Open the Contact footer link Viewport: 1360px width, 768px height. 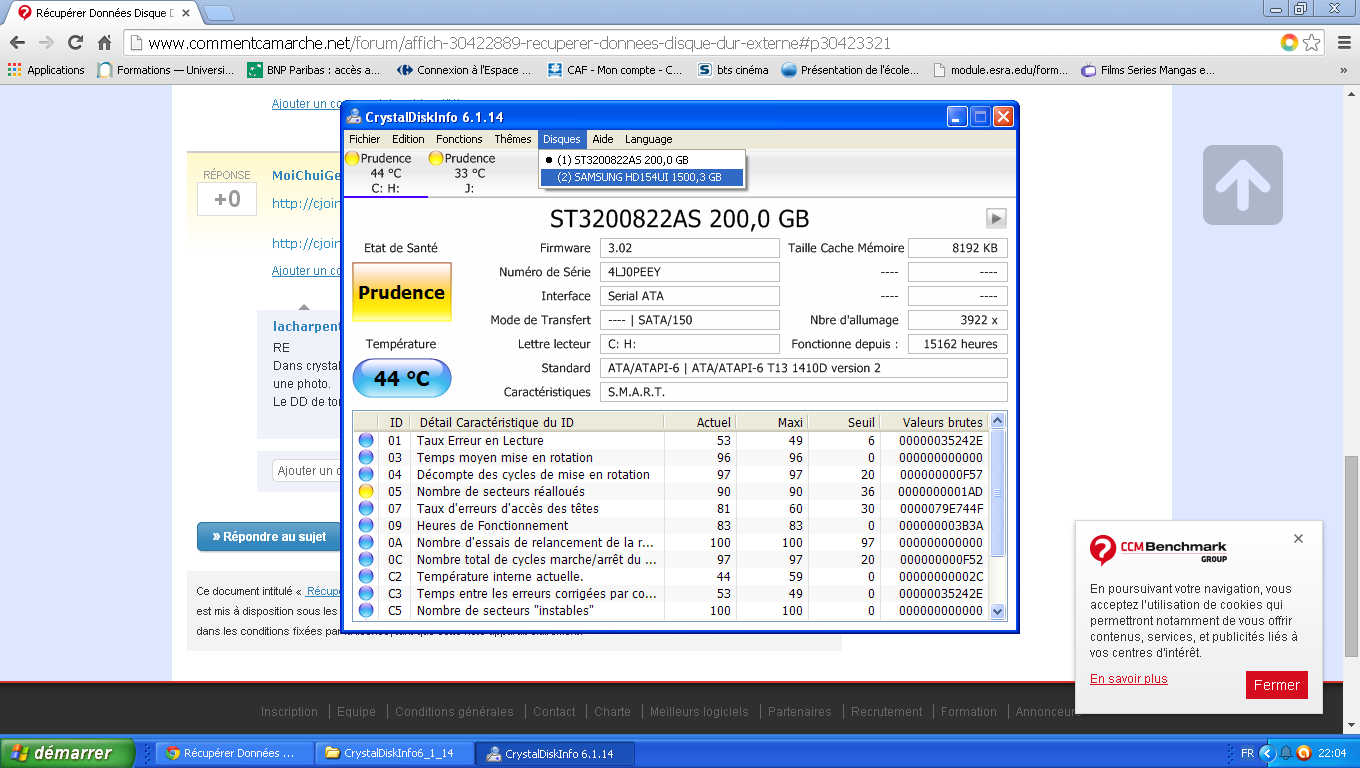coord(554,712)
